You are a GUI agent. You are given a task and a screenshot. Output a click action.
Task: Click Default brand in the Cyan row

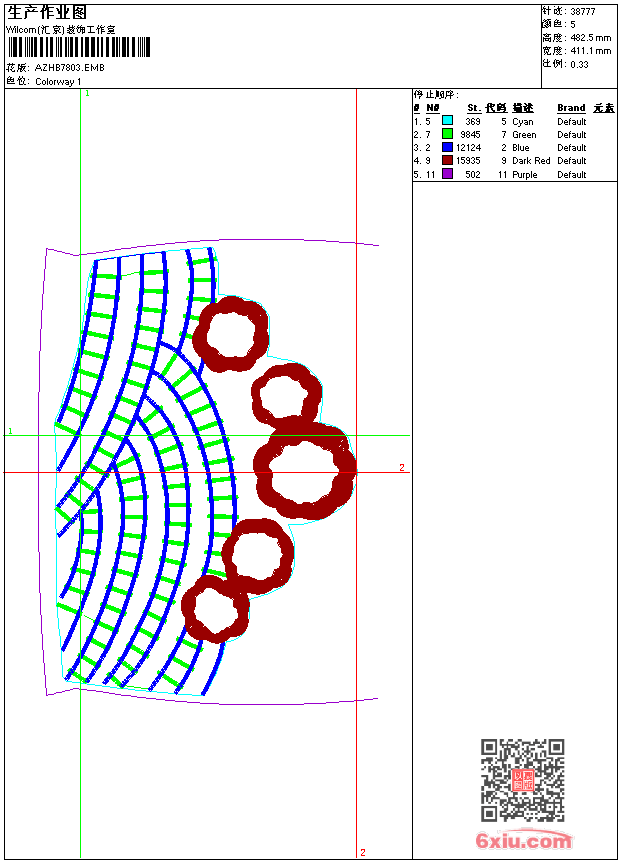coord(572,122)
